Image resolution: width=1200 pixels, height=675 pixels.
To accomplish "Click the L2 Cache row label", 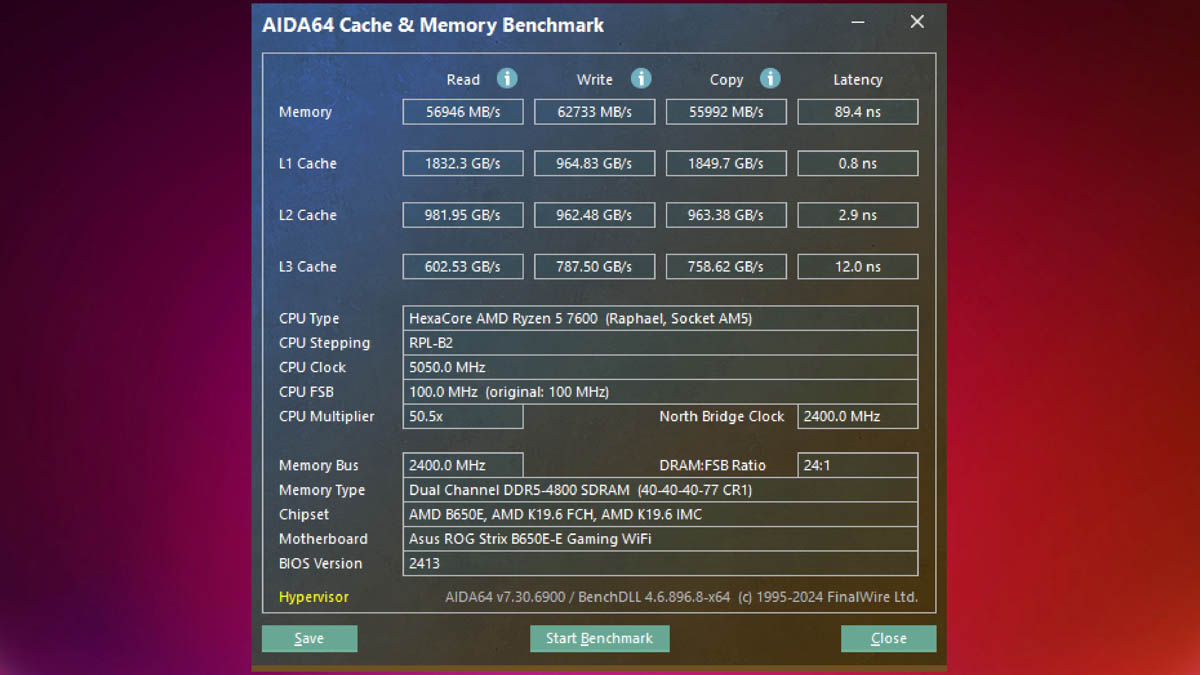I will pos(308,215).
